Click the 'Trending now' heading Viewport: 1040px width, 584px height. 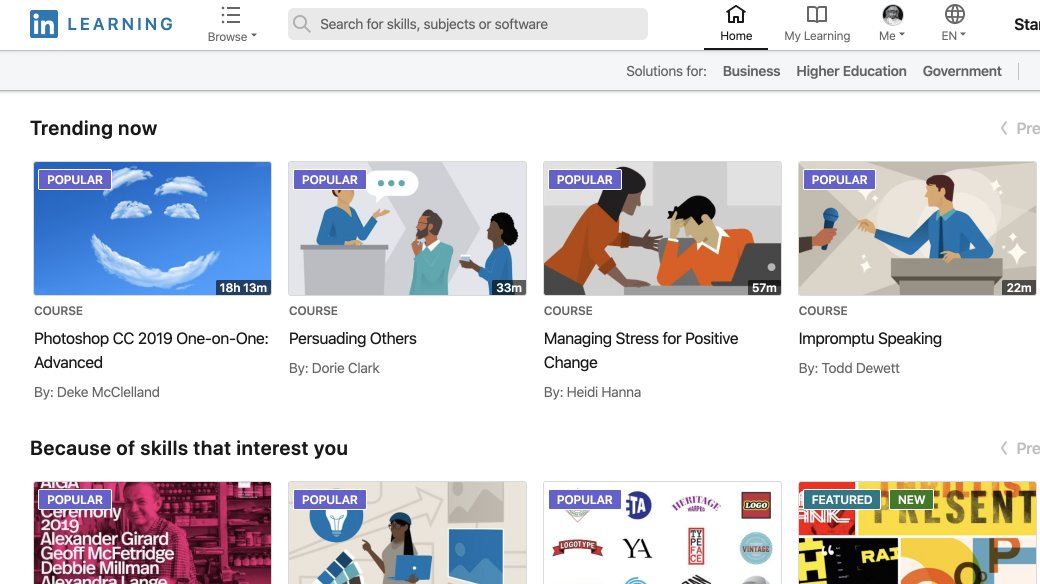click(94, 128)
